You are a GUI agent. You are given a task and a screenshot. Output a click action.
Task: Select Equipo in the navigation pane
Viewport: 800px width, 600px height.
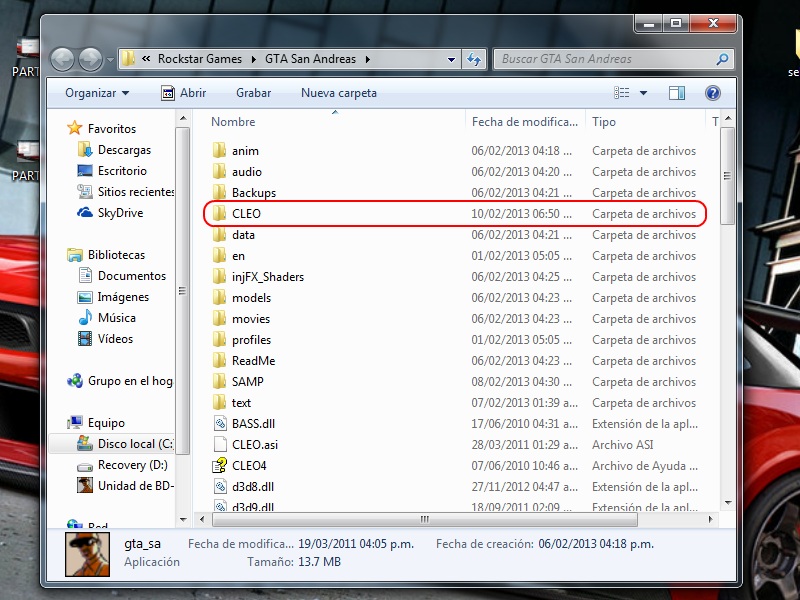pyautogui.click(x=106, y=422)
